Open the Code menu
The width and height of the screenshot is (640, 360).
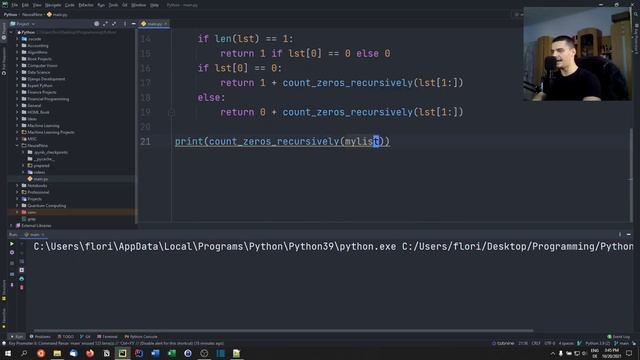coord(70,5)
